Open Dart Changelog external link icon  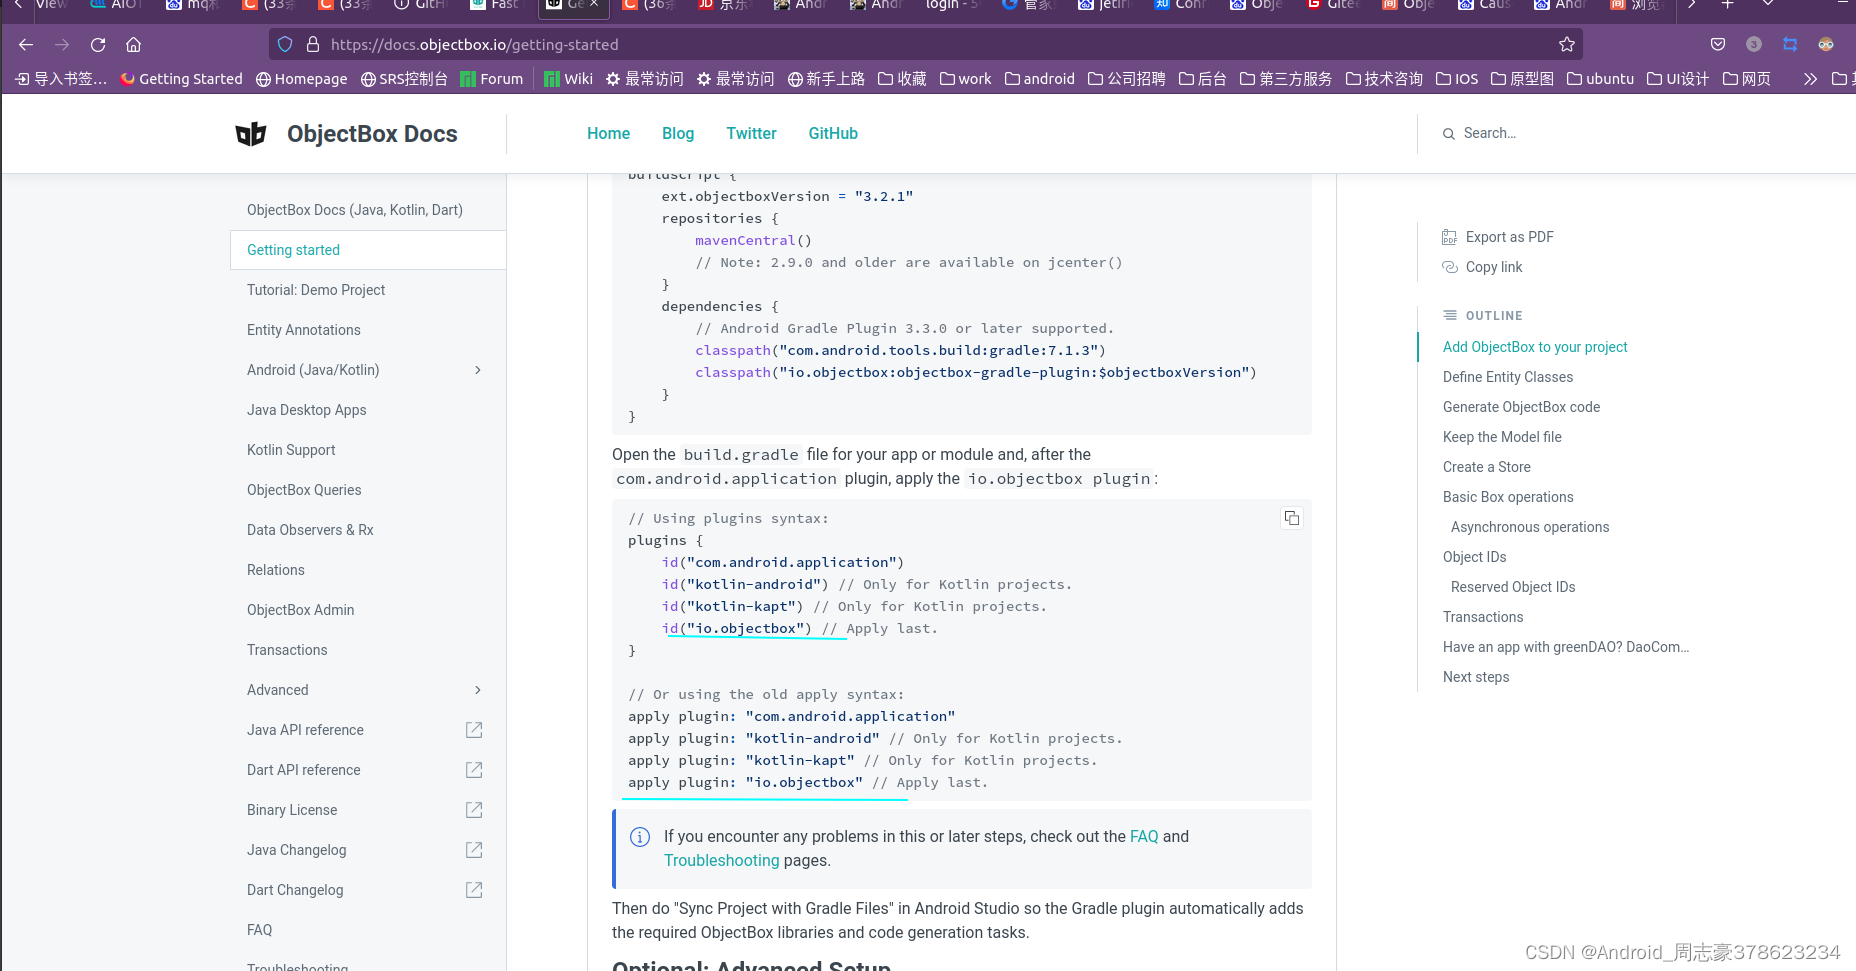click(474, 890)
